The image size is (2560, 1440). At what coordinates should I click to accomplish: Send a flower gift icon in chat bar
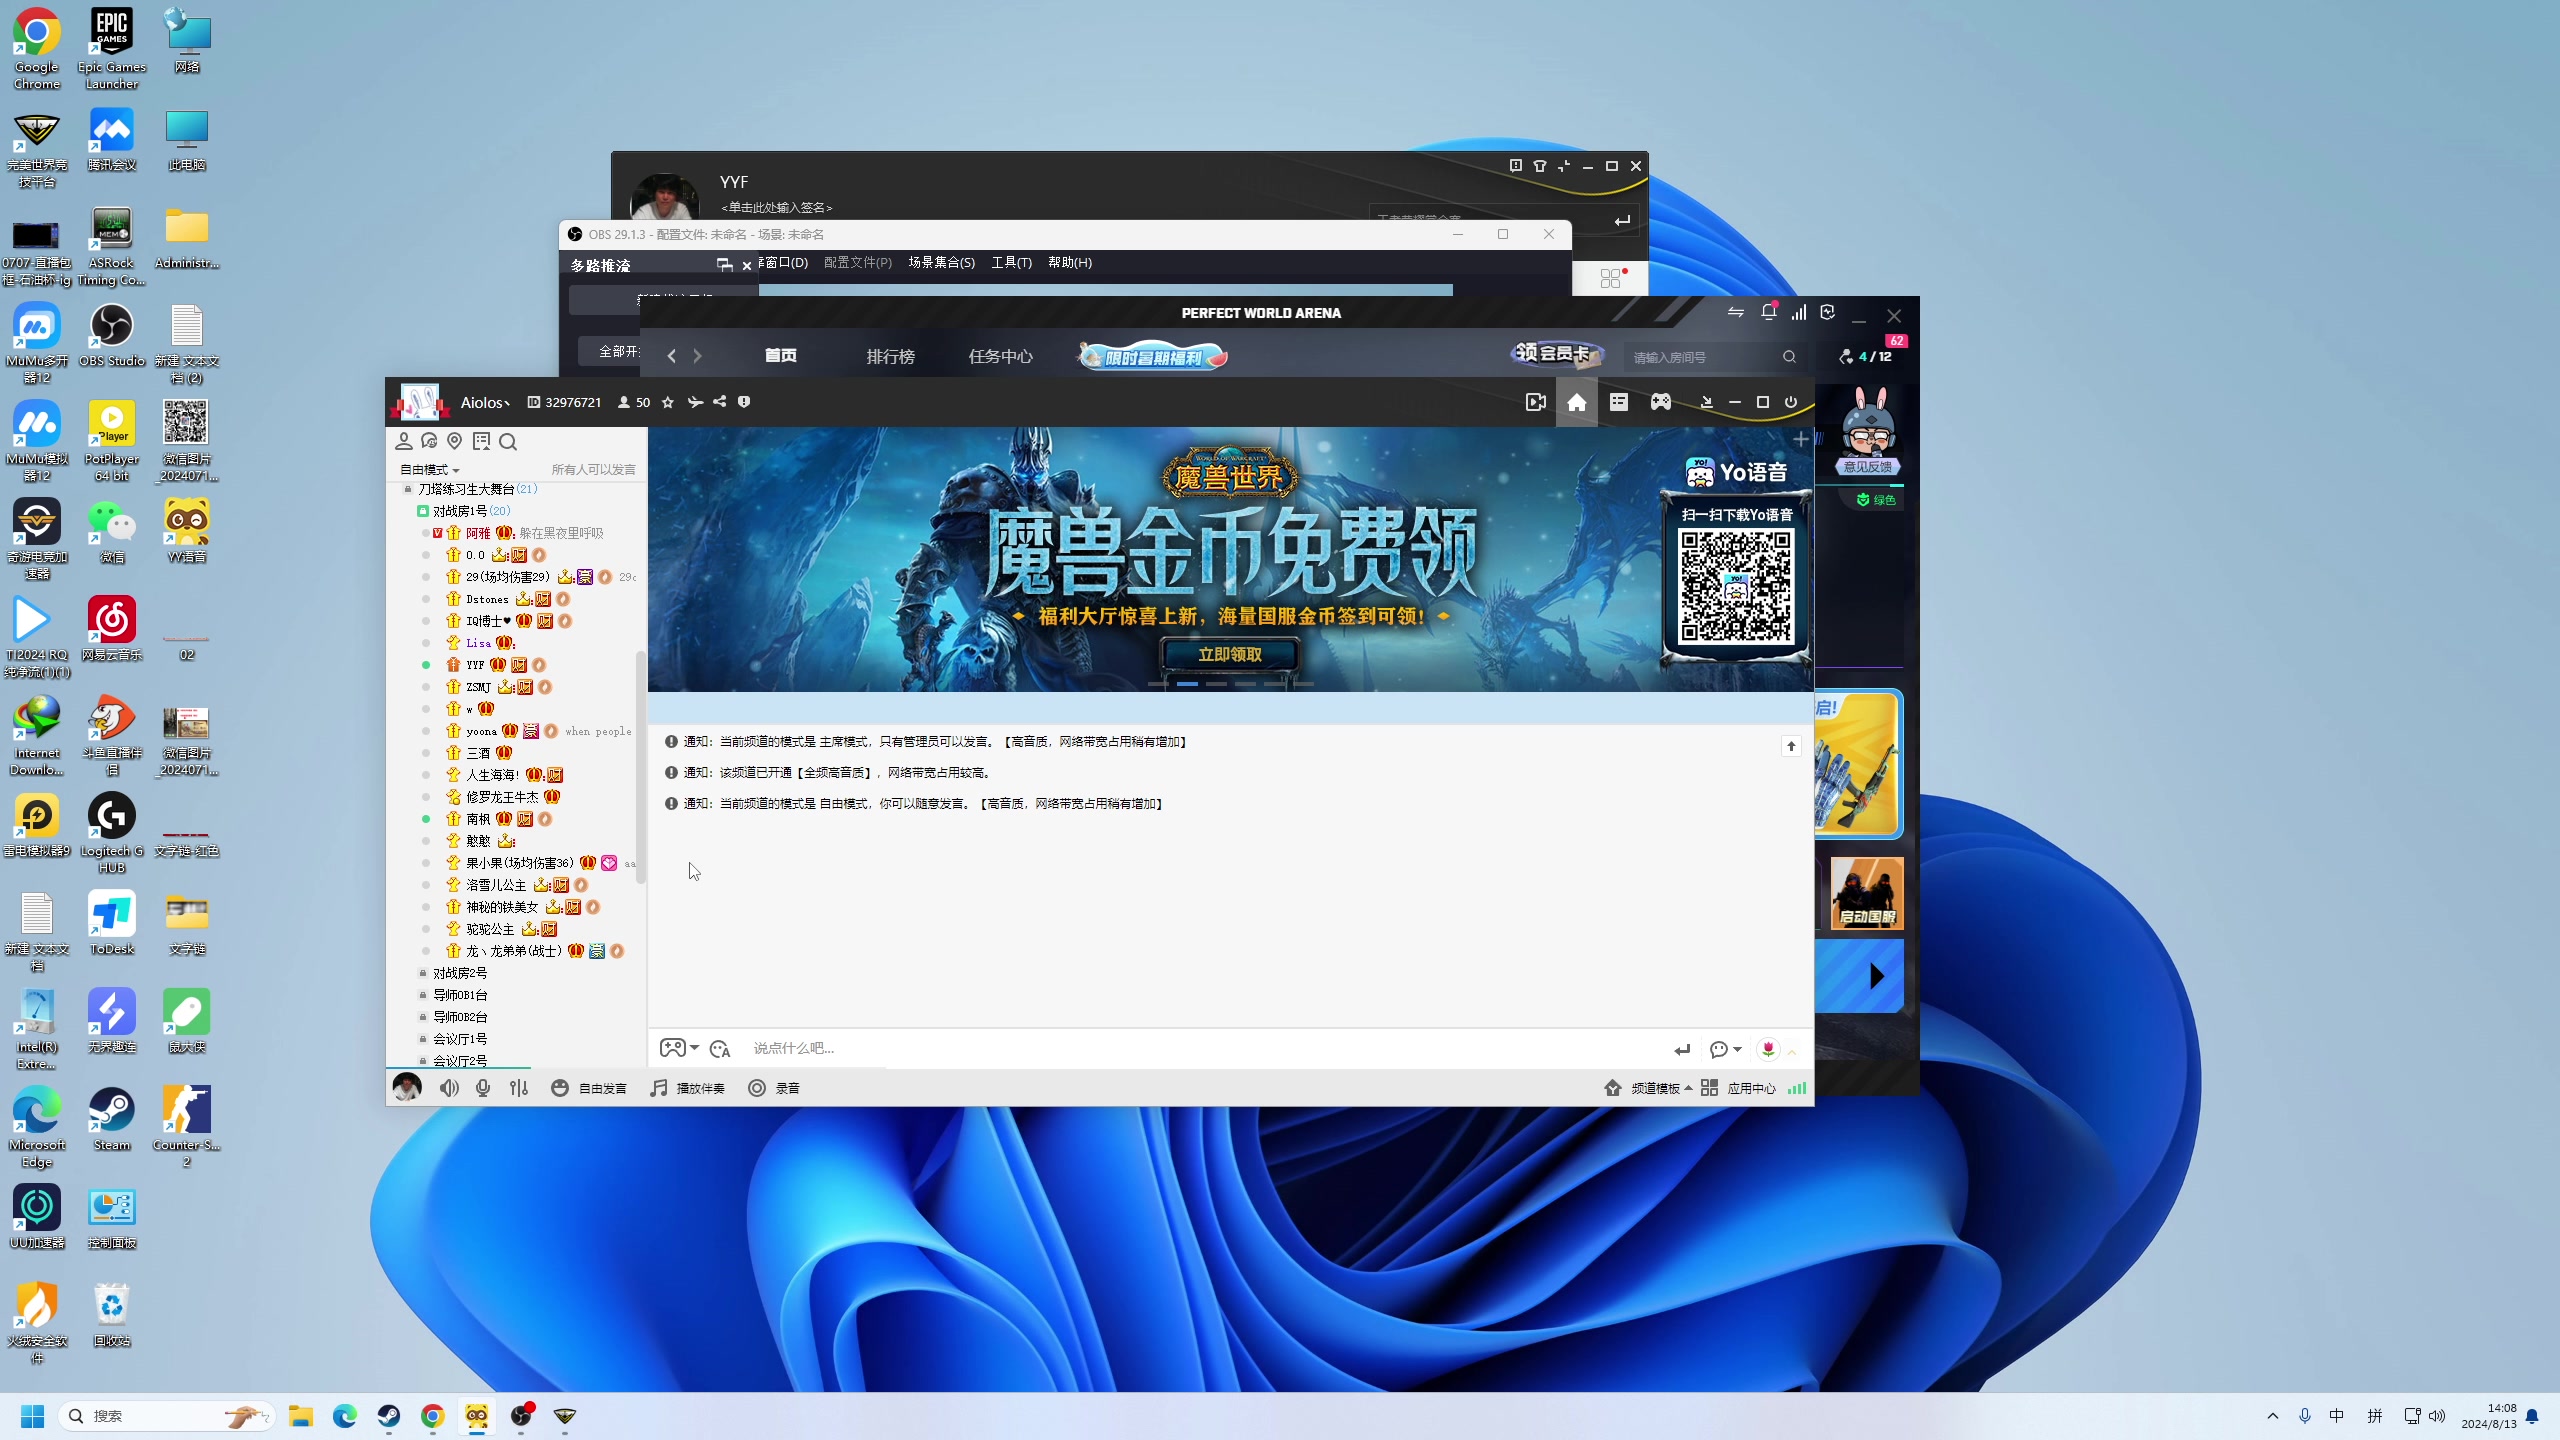1768,1049
